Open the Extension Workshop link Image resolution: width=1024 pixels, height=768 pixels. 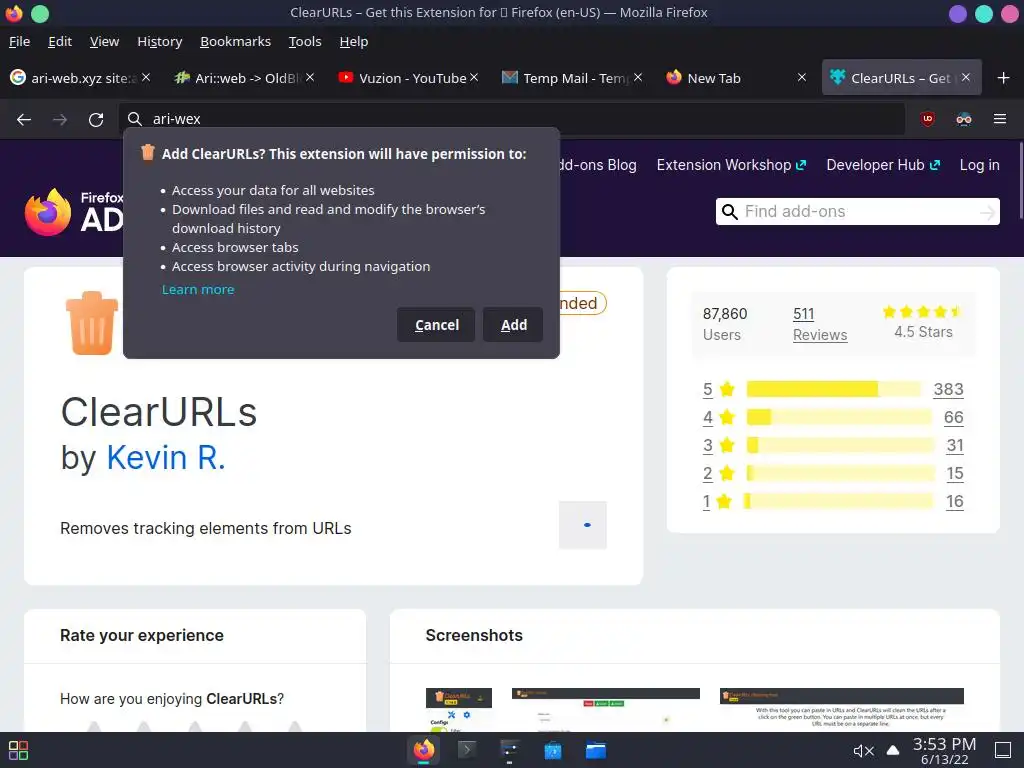tap(731, 165)
